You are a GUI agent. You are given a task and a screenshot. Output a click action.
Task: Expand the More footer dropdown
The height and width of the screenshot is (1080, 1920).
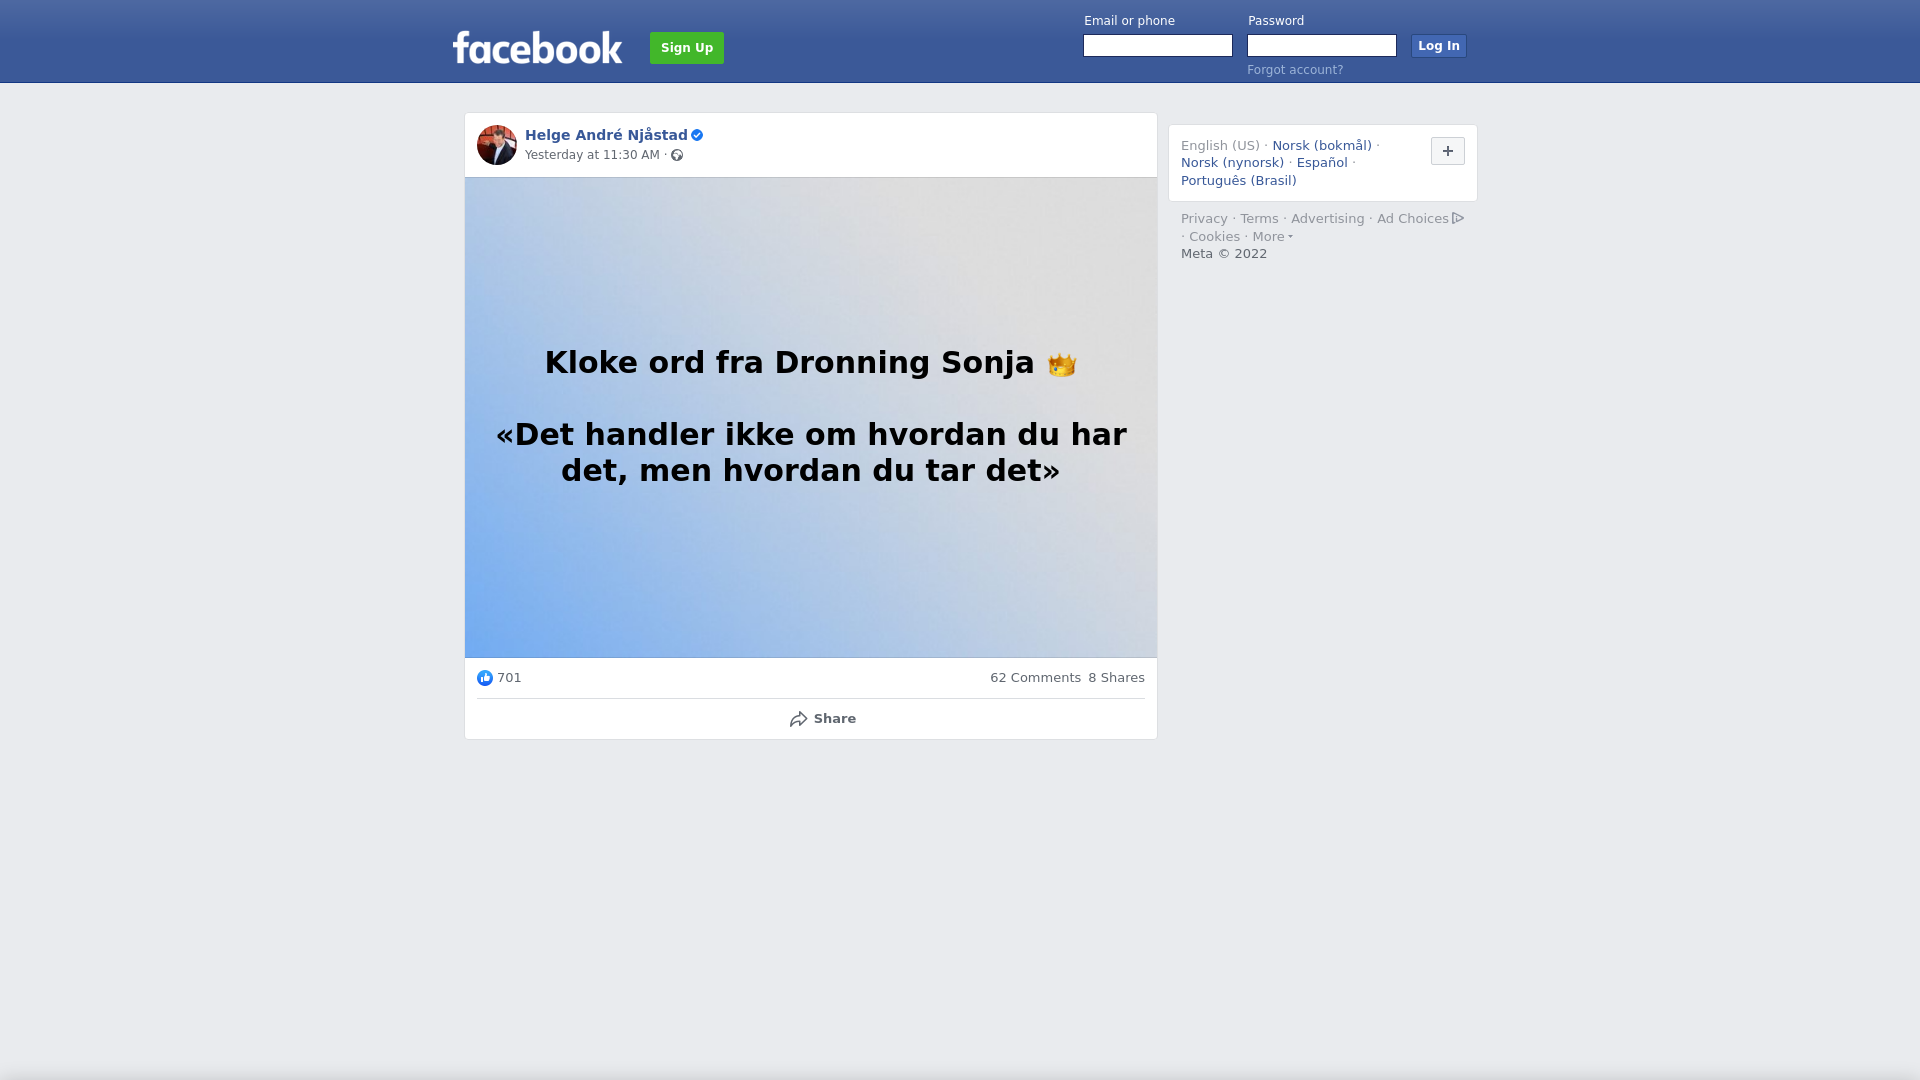[1272, 237]
